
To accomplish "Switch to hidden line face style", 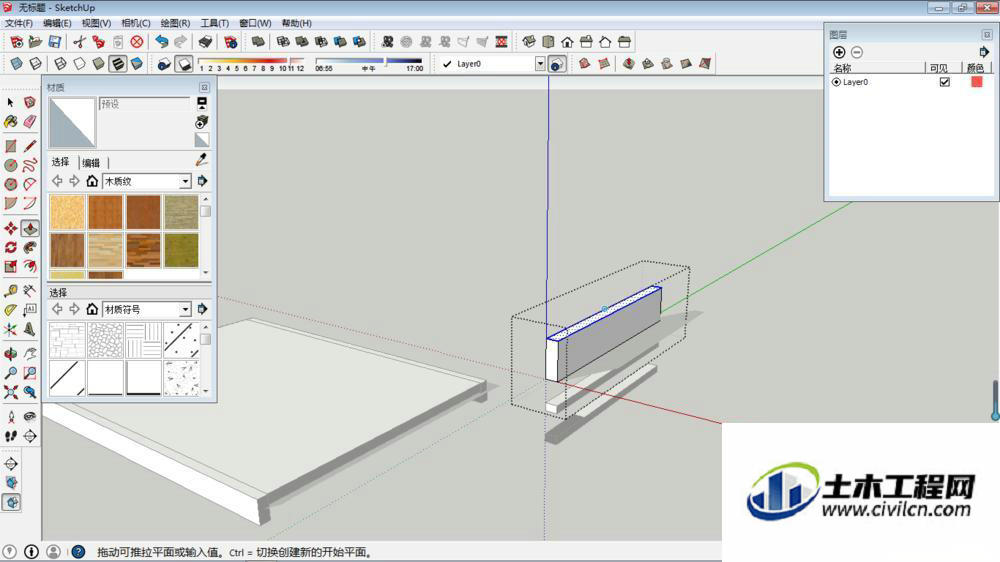I will [79, 64].
